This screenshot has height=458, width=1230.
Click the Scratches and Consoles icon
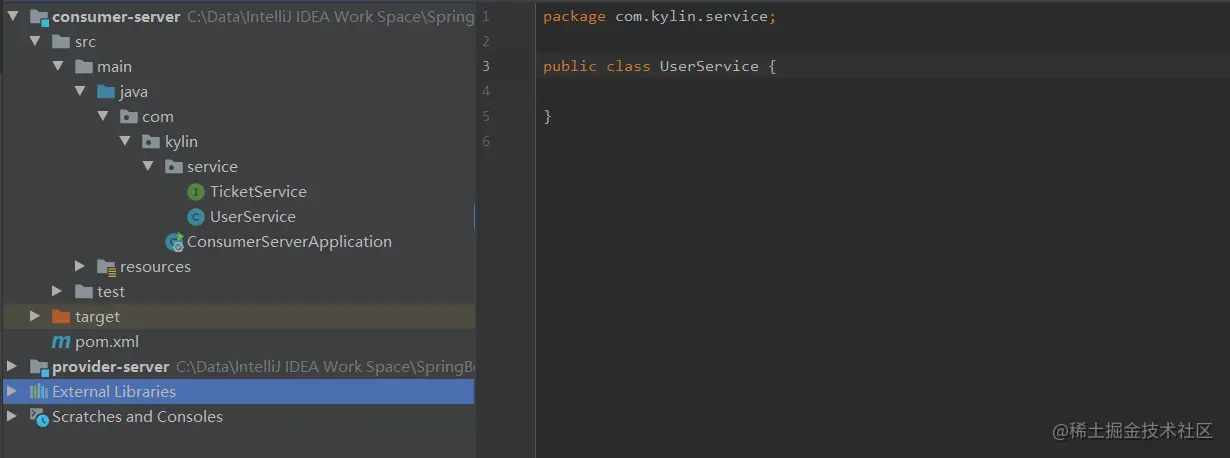click(x=39, y=417)
